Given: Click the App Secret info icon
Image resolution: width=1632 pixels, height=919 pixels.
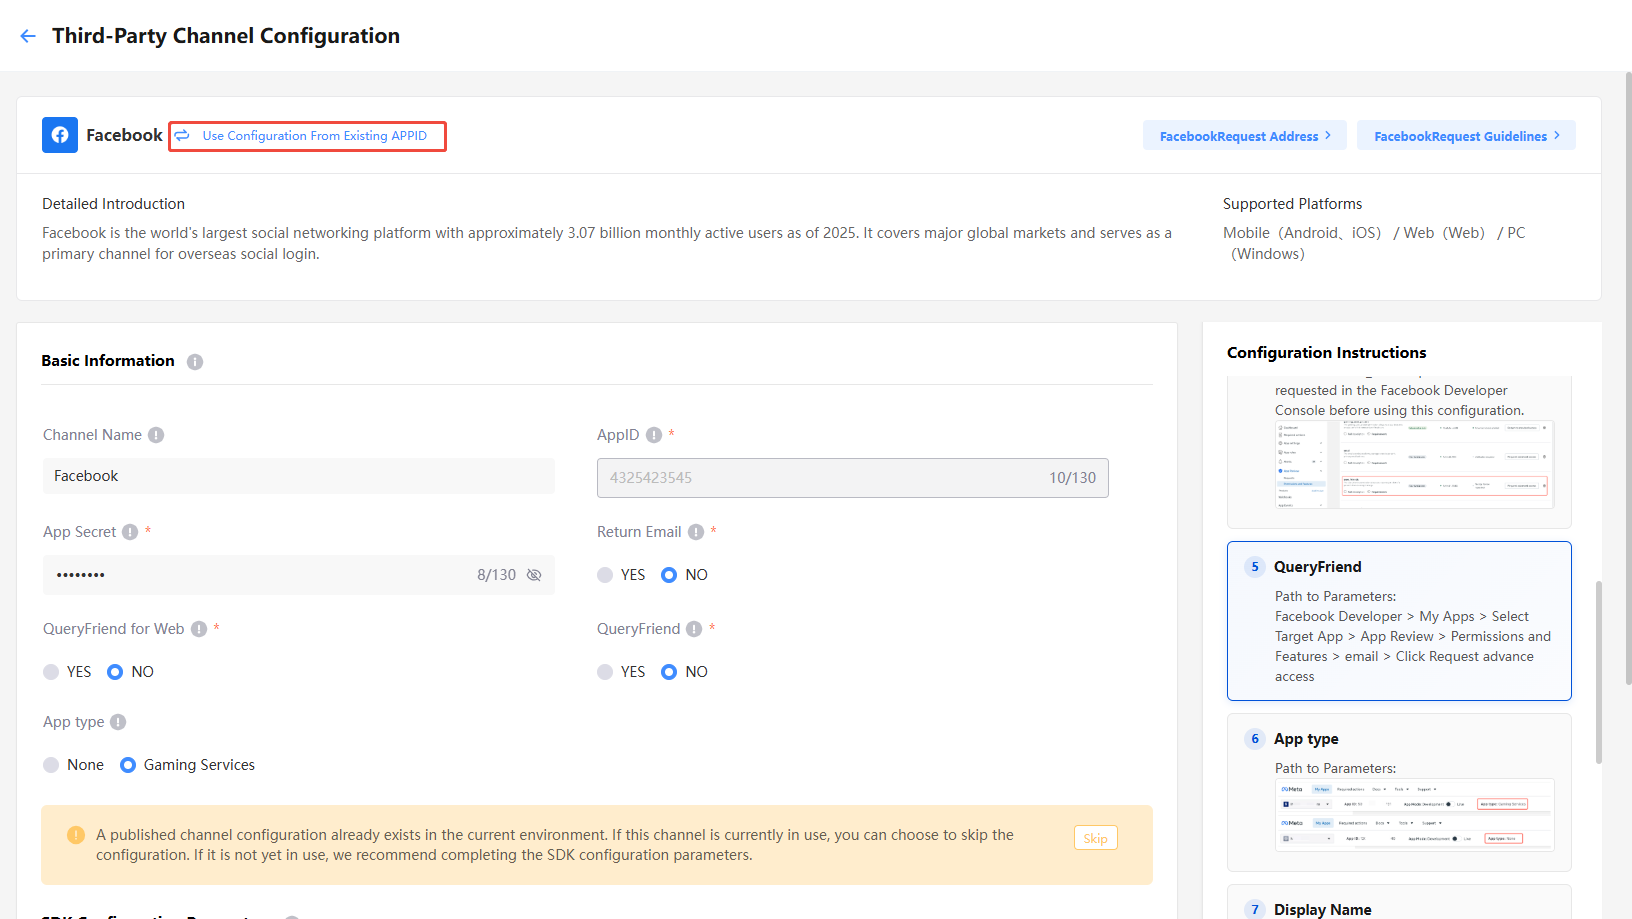Looking at the screenshot, I should click(x=130, y=532).
